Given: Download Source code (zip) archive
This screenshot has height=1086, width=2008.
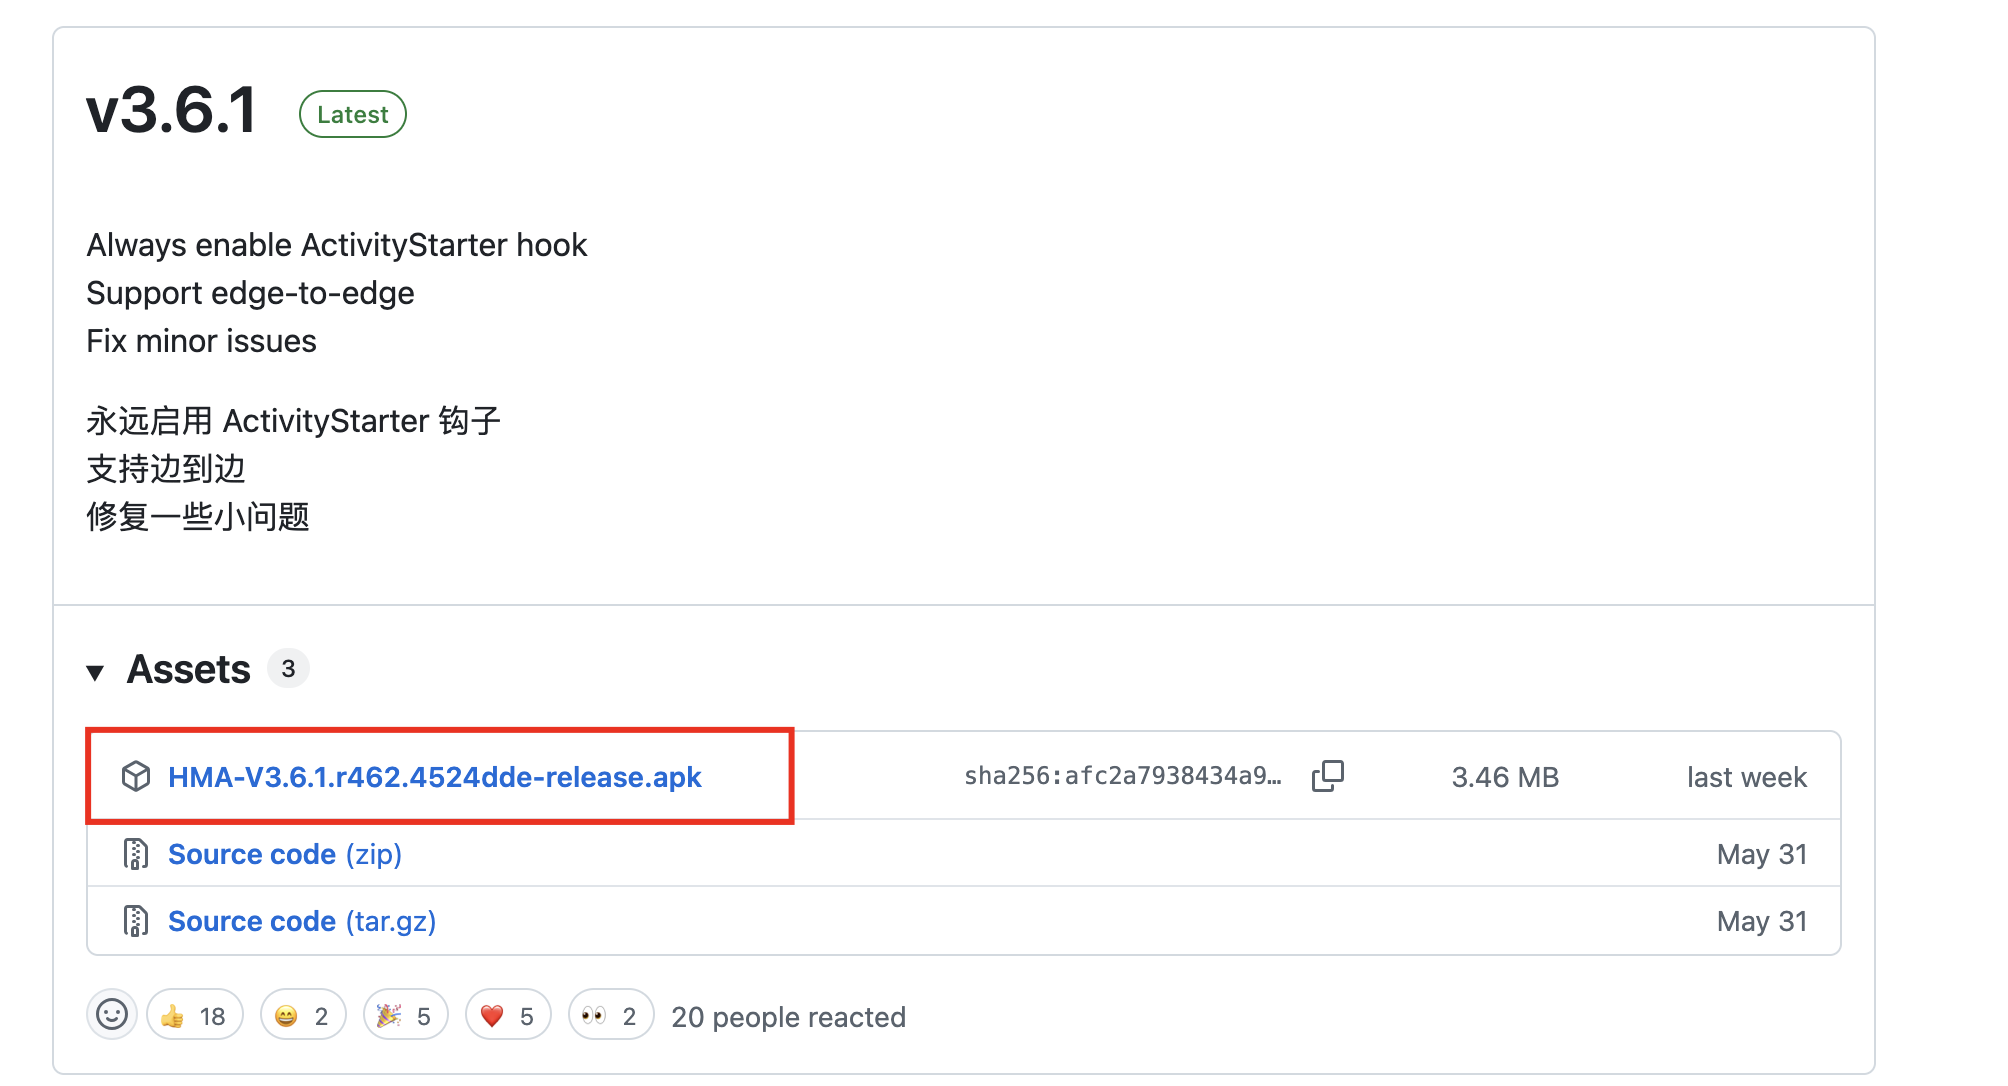Looking at the screenshot, I should pyautogui.click(x=284, y=854).
